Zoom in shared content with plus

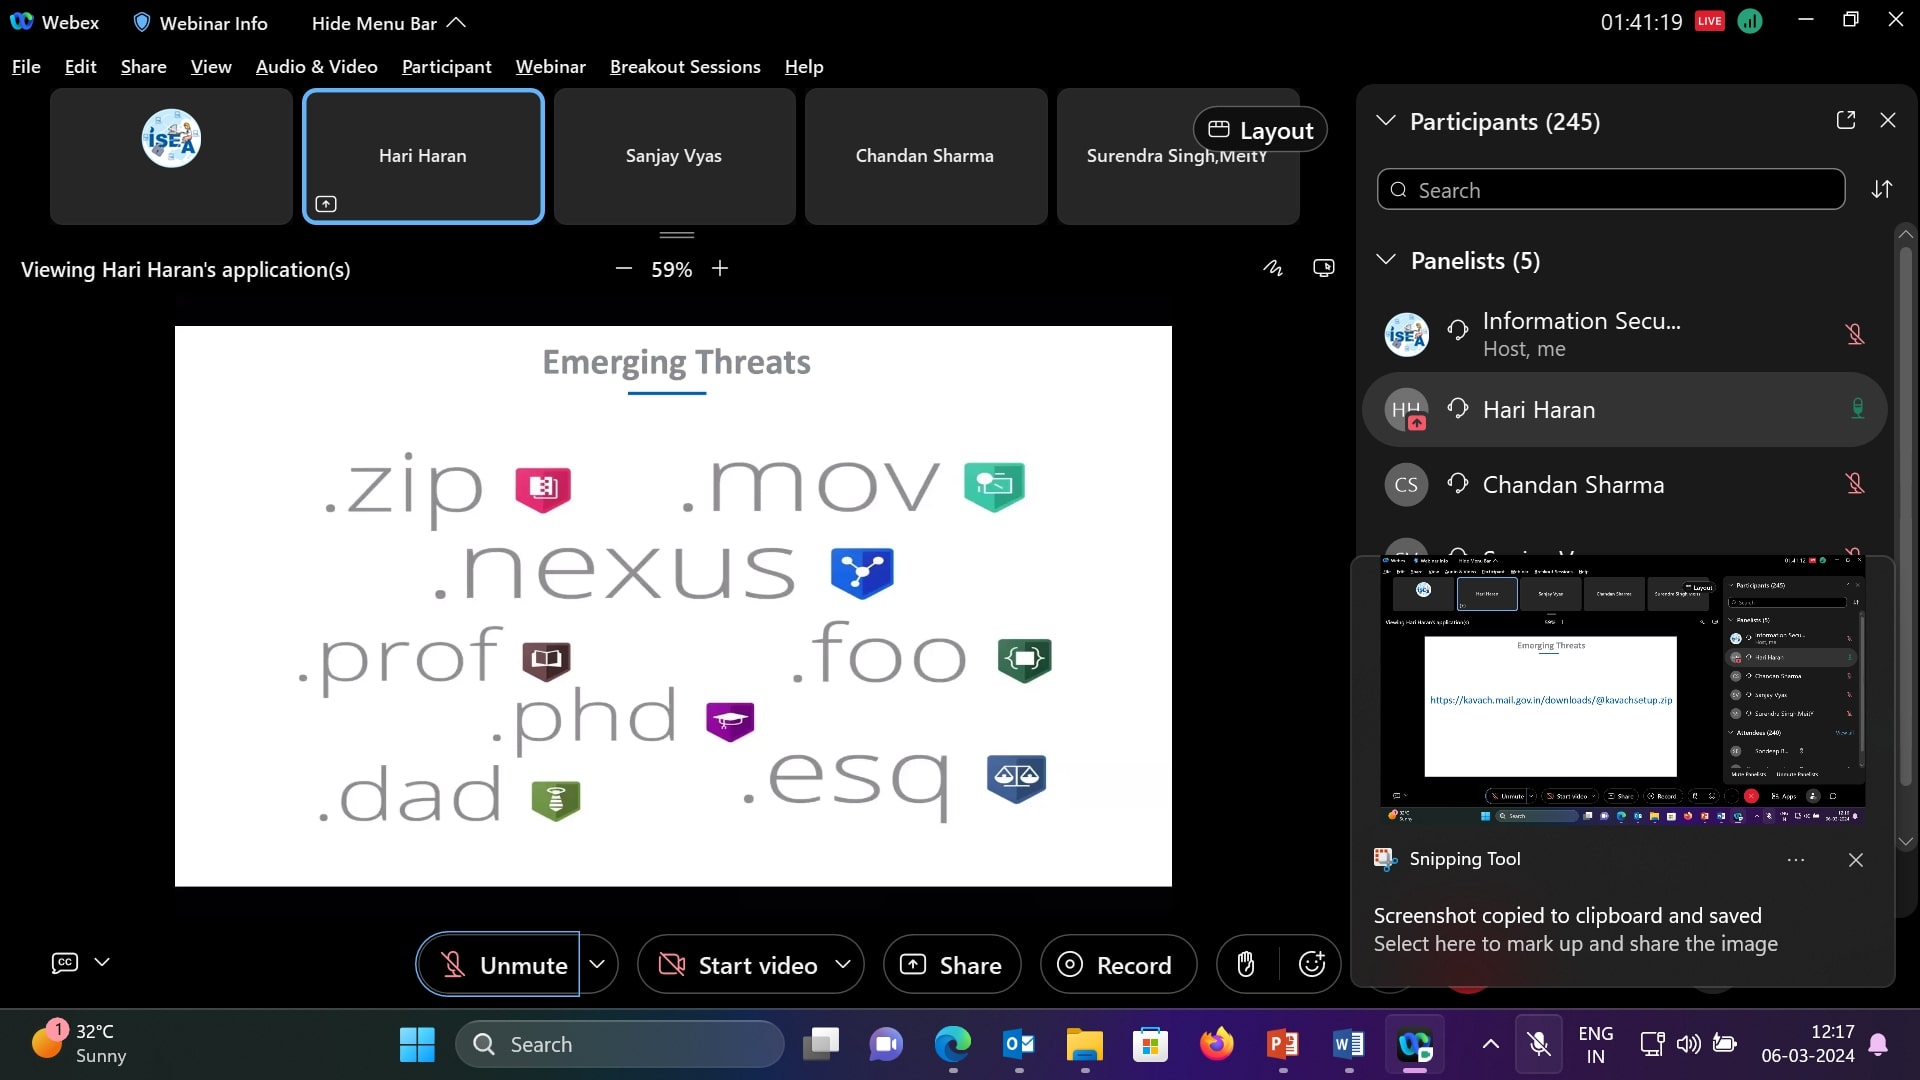pos(720,268)
